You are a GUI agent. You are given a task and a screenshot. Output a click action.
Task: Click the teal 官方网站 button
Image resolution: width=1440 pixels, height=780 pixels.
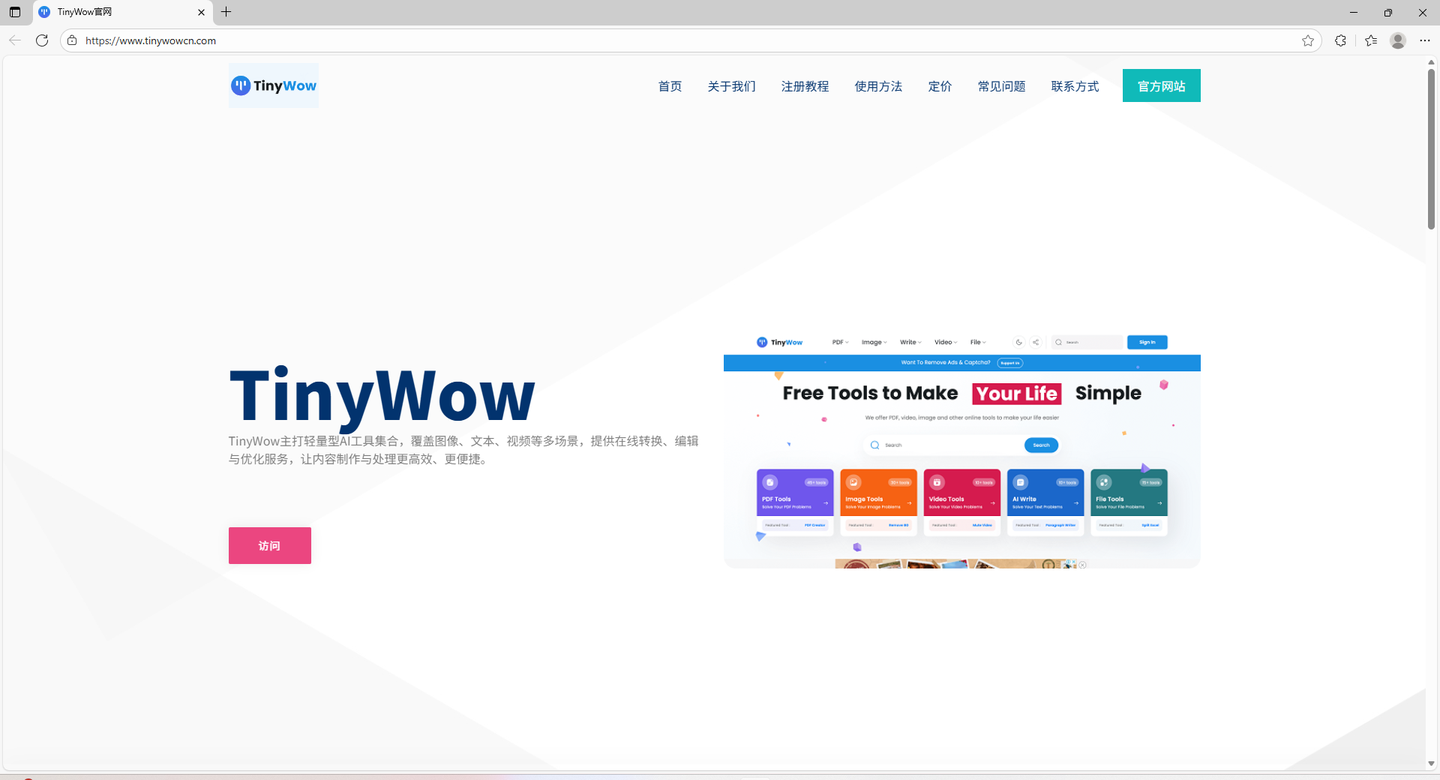[1162, 86]
